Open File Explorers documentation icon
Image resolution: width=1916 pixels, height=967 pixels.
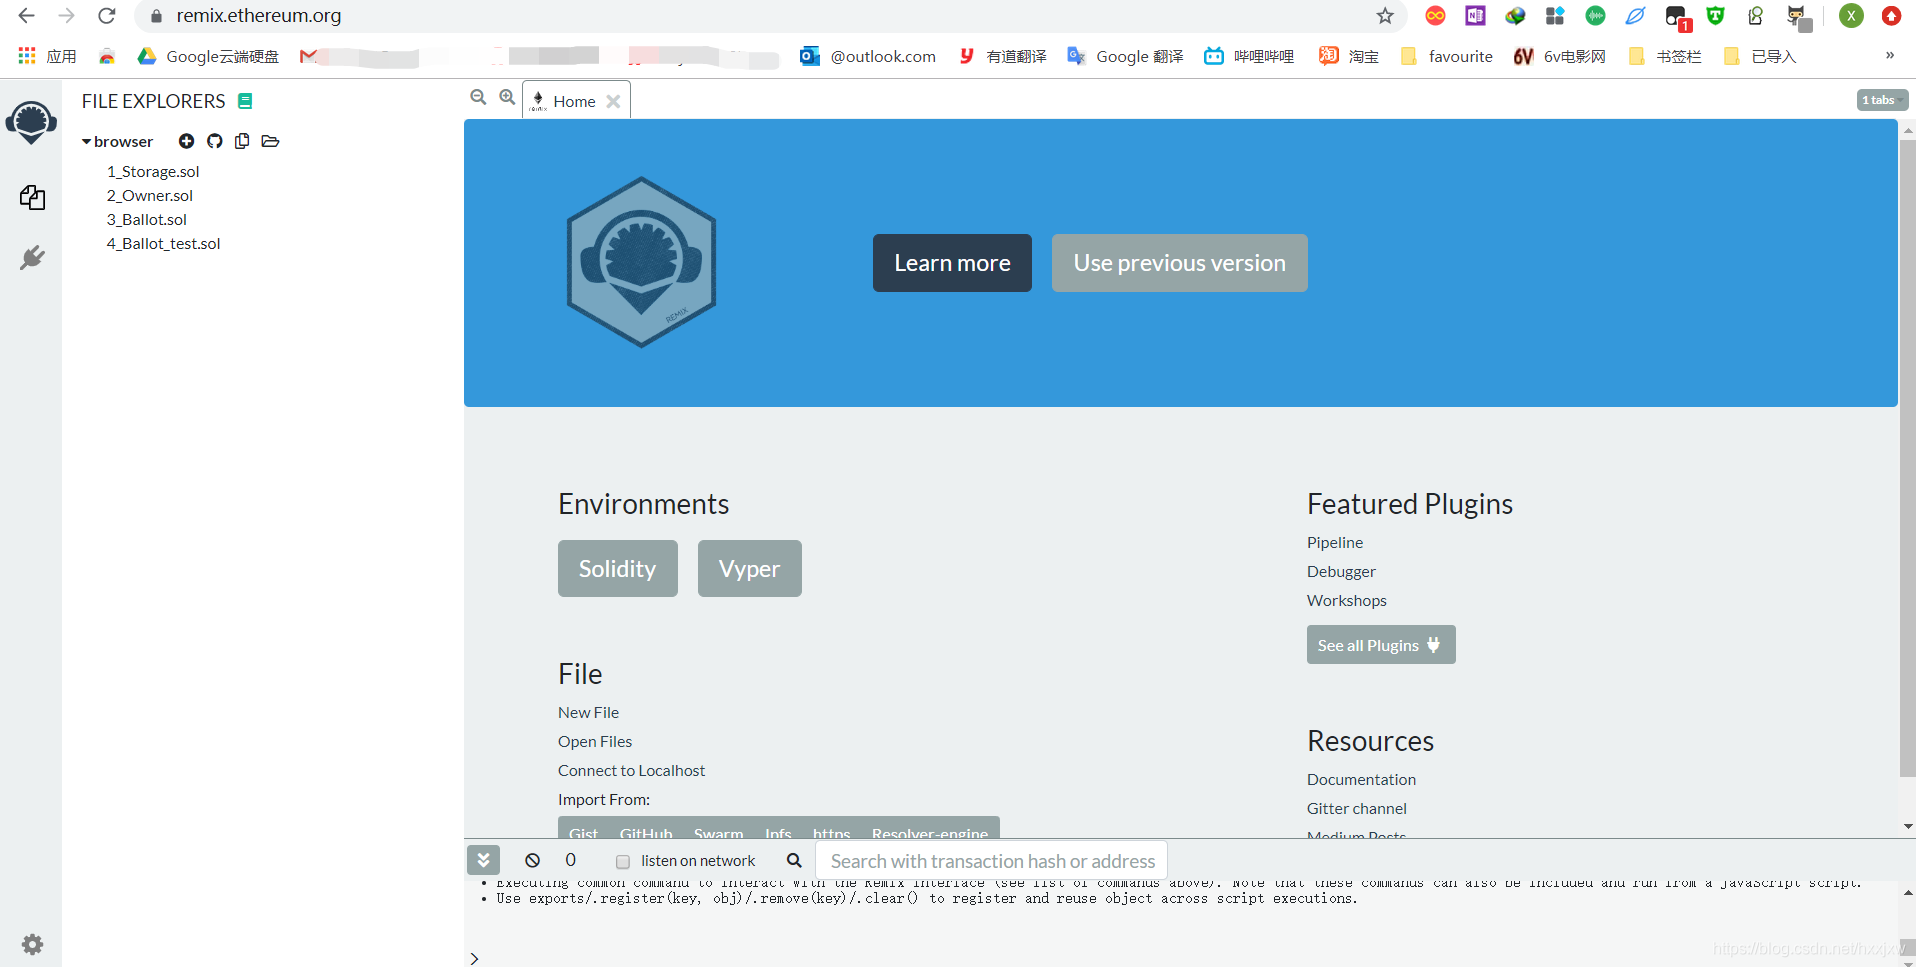[x=245, y=101]
